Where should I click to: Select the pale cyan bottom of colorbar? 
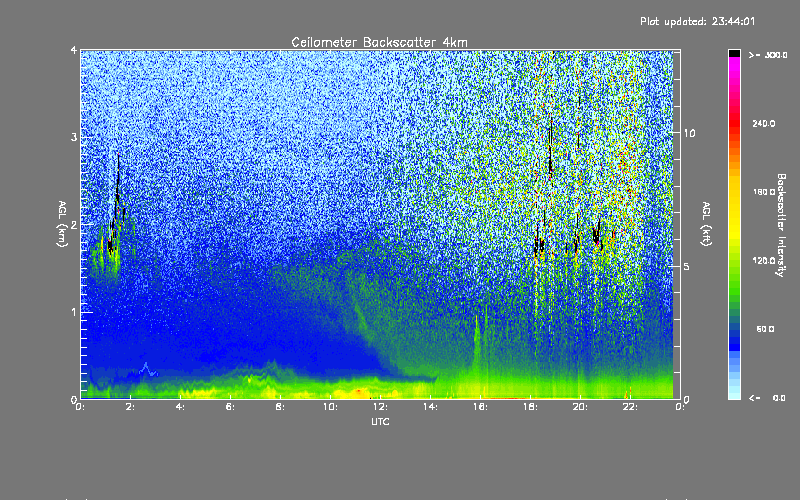[x=734, y=393]
